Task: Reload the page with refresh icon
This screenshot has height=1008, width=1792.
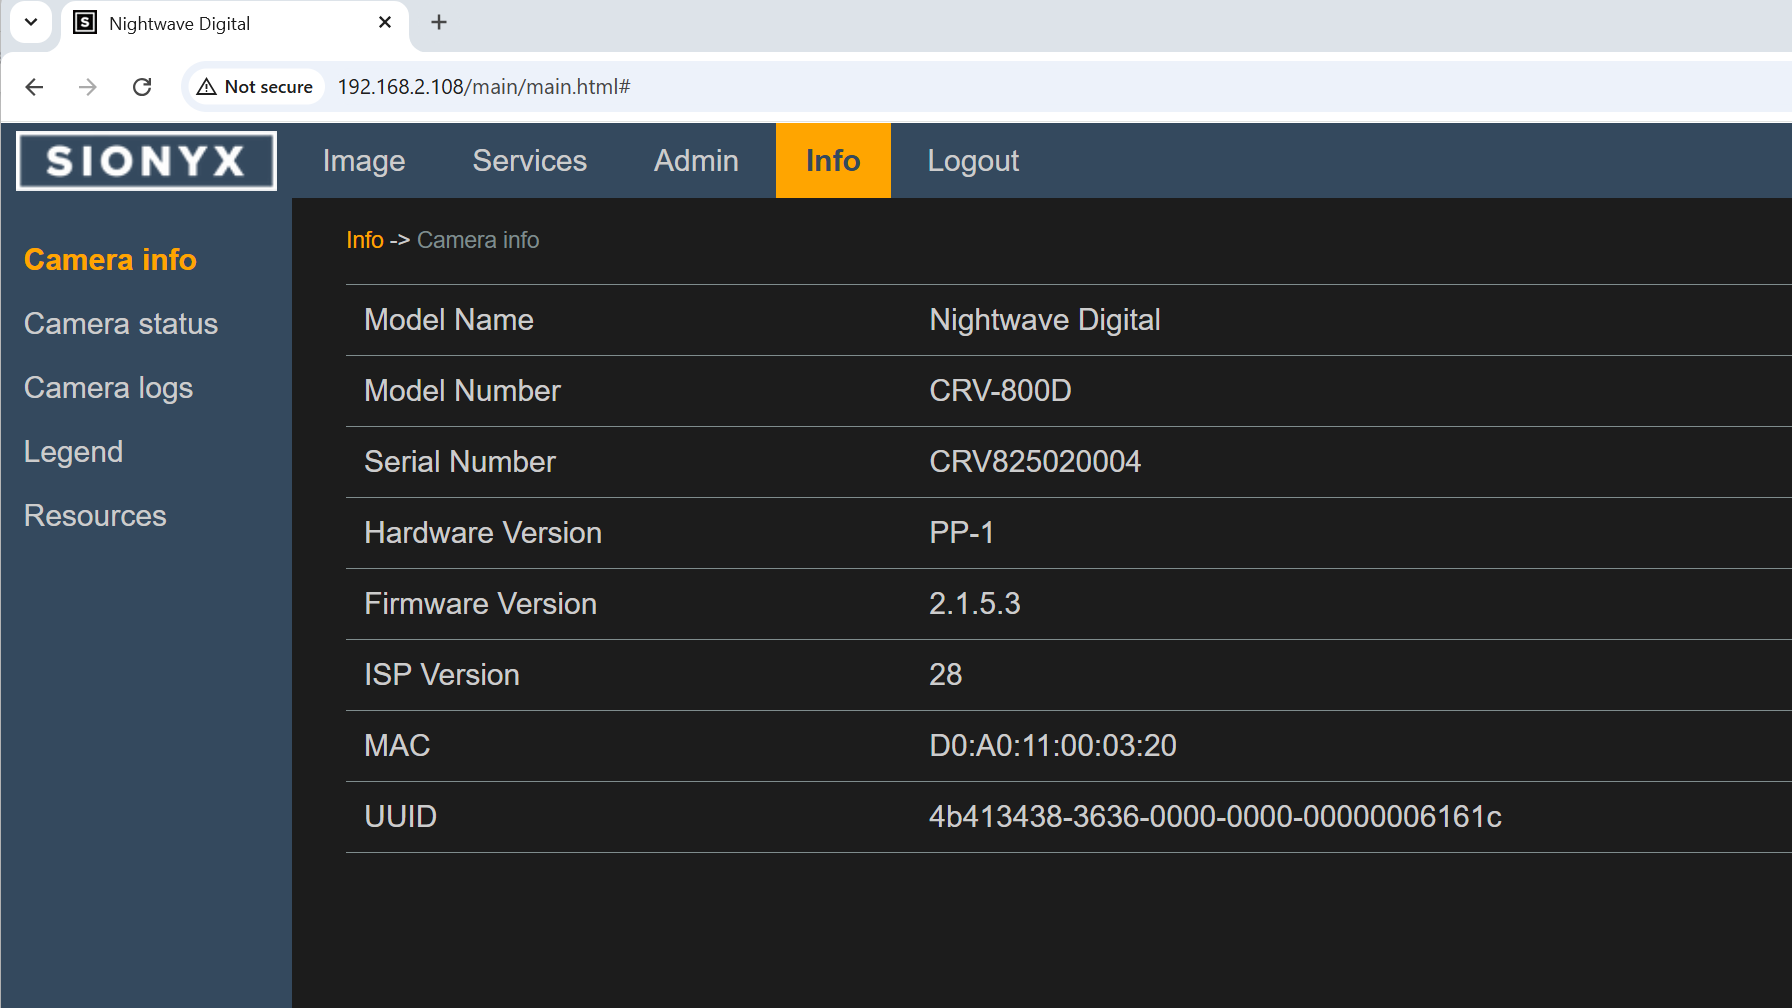Action: point(142,87)
